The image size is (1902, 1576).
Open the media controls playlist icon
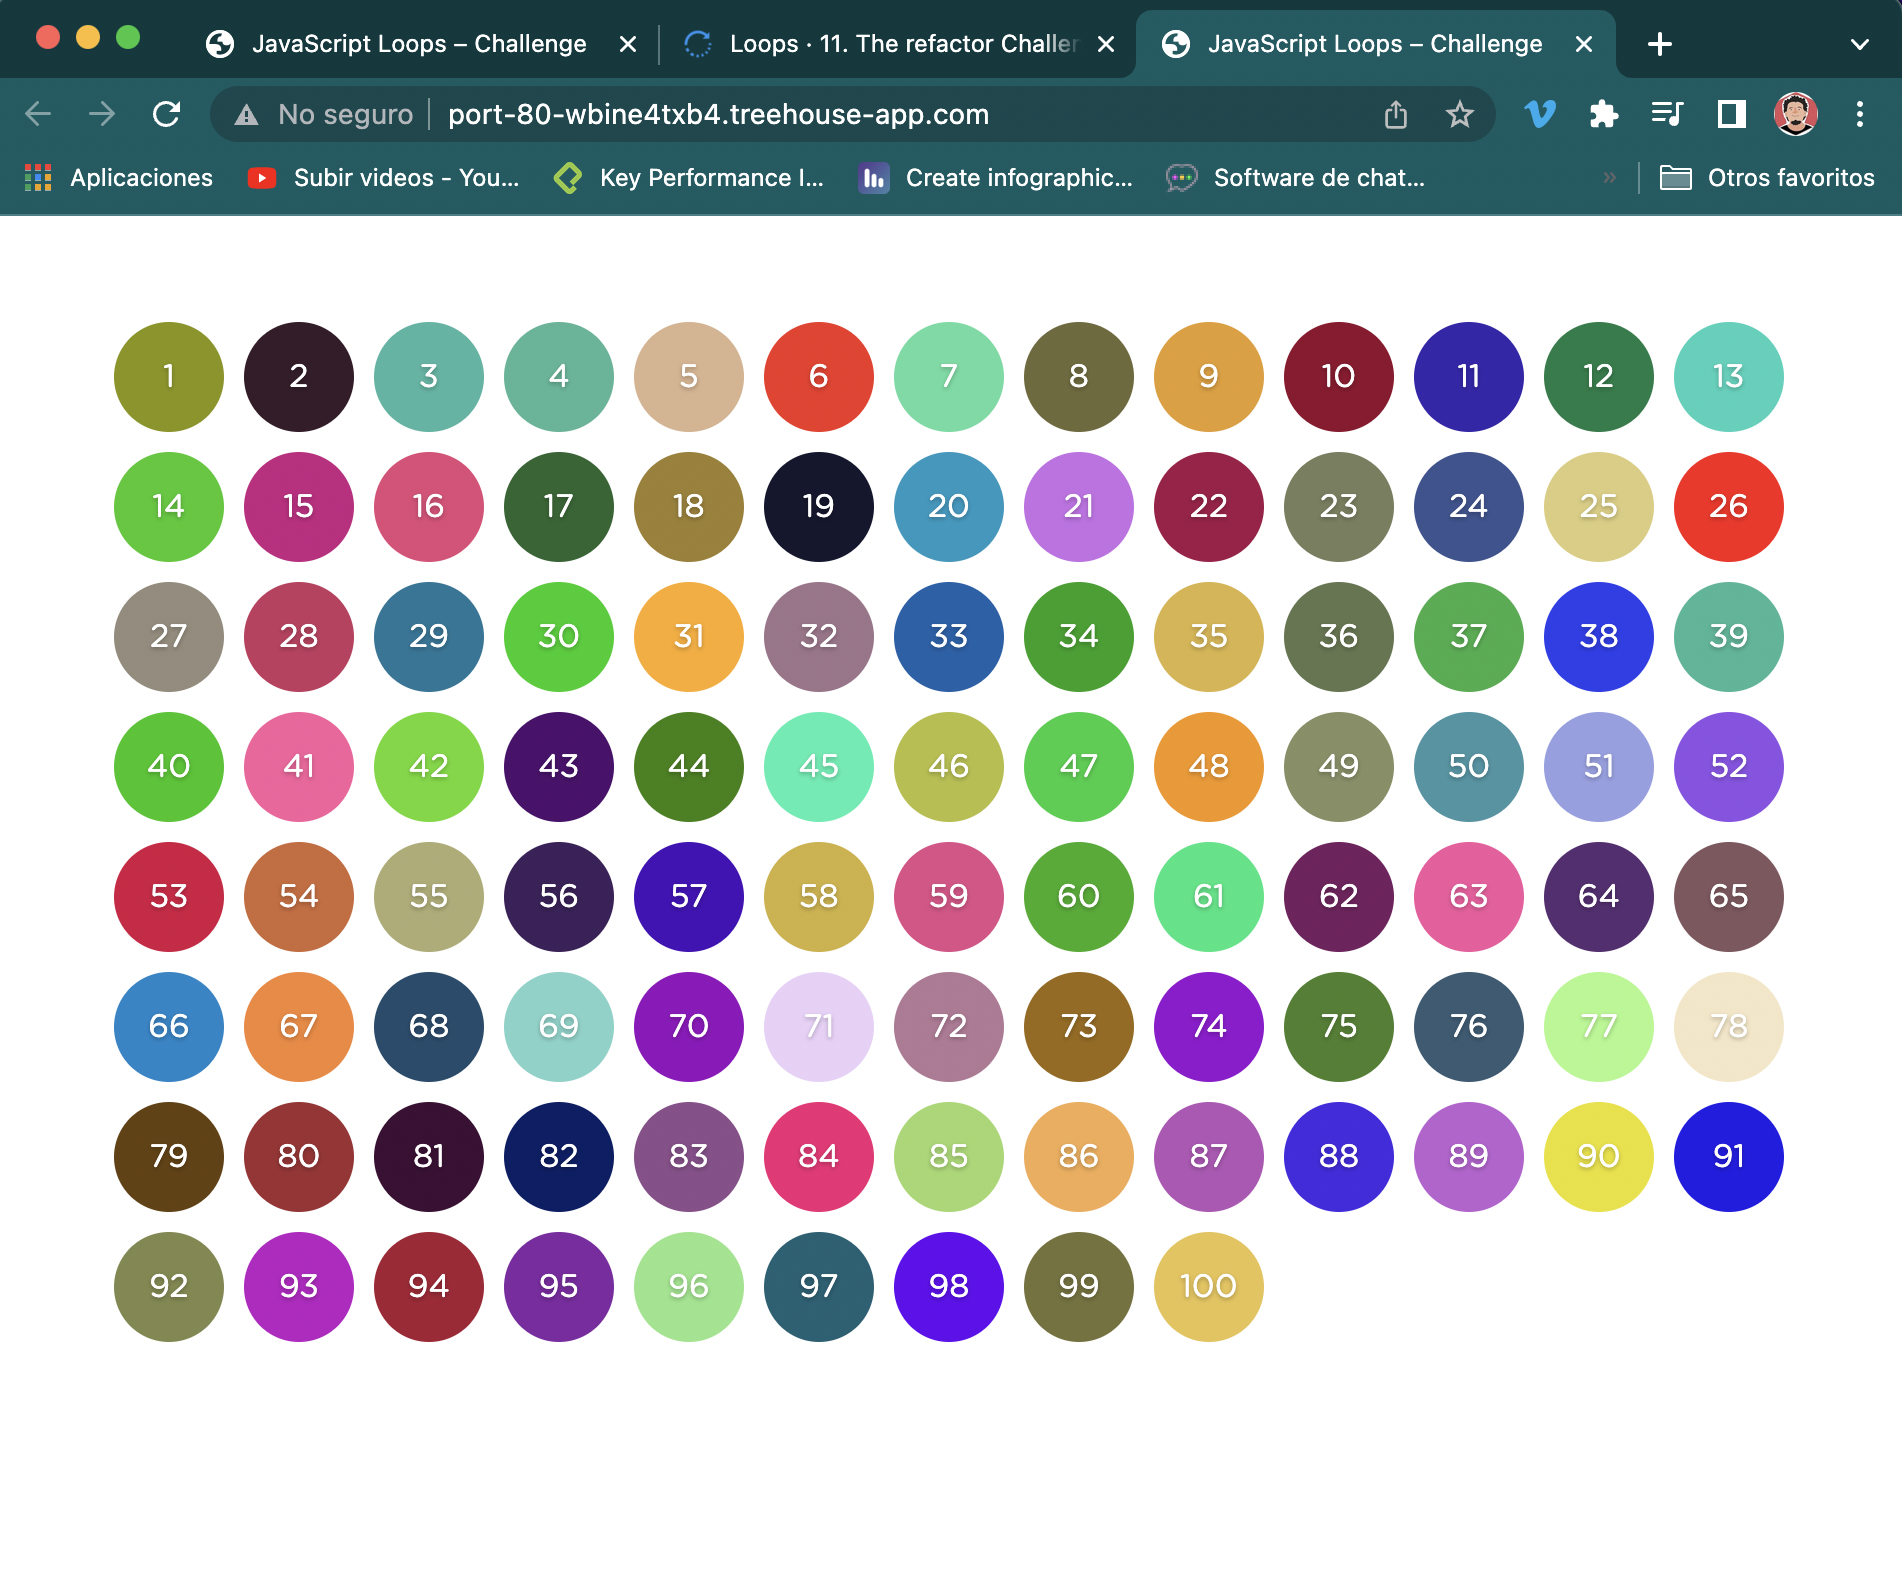(x=1667, y=114)
